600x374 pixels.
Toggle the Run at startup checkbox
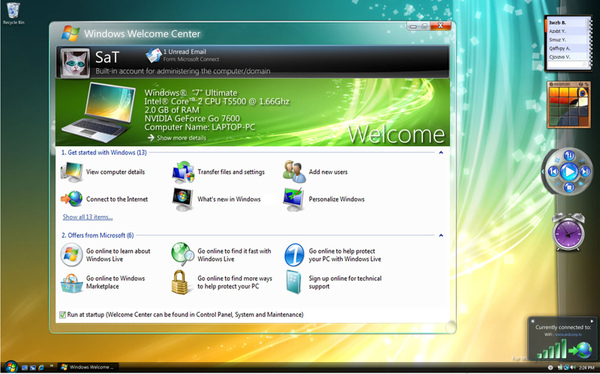tap(63, 315)
